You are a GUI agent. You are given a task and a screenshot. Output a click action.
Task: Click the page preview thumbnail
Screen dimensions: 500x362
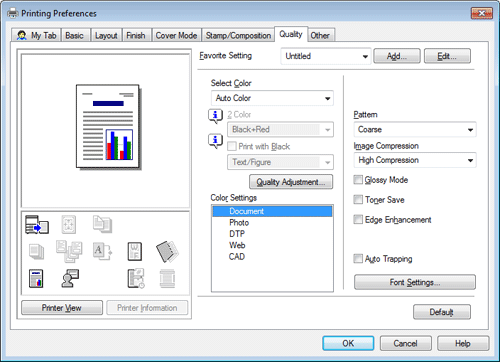pos(107,126)
